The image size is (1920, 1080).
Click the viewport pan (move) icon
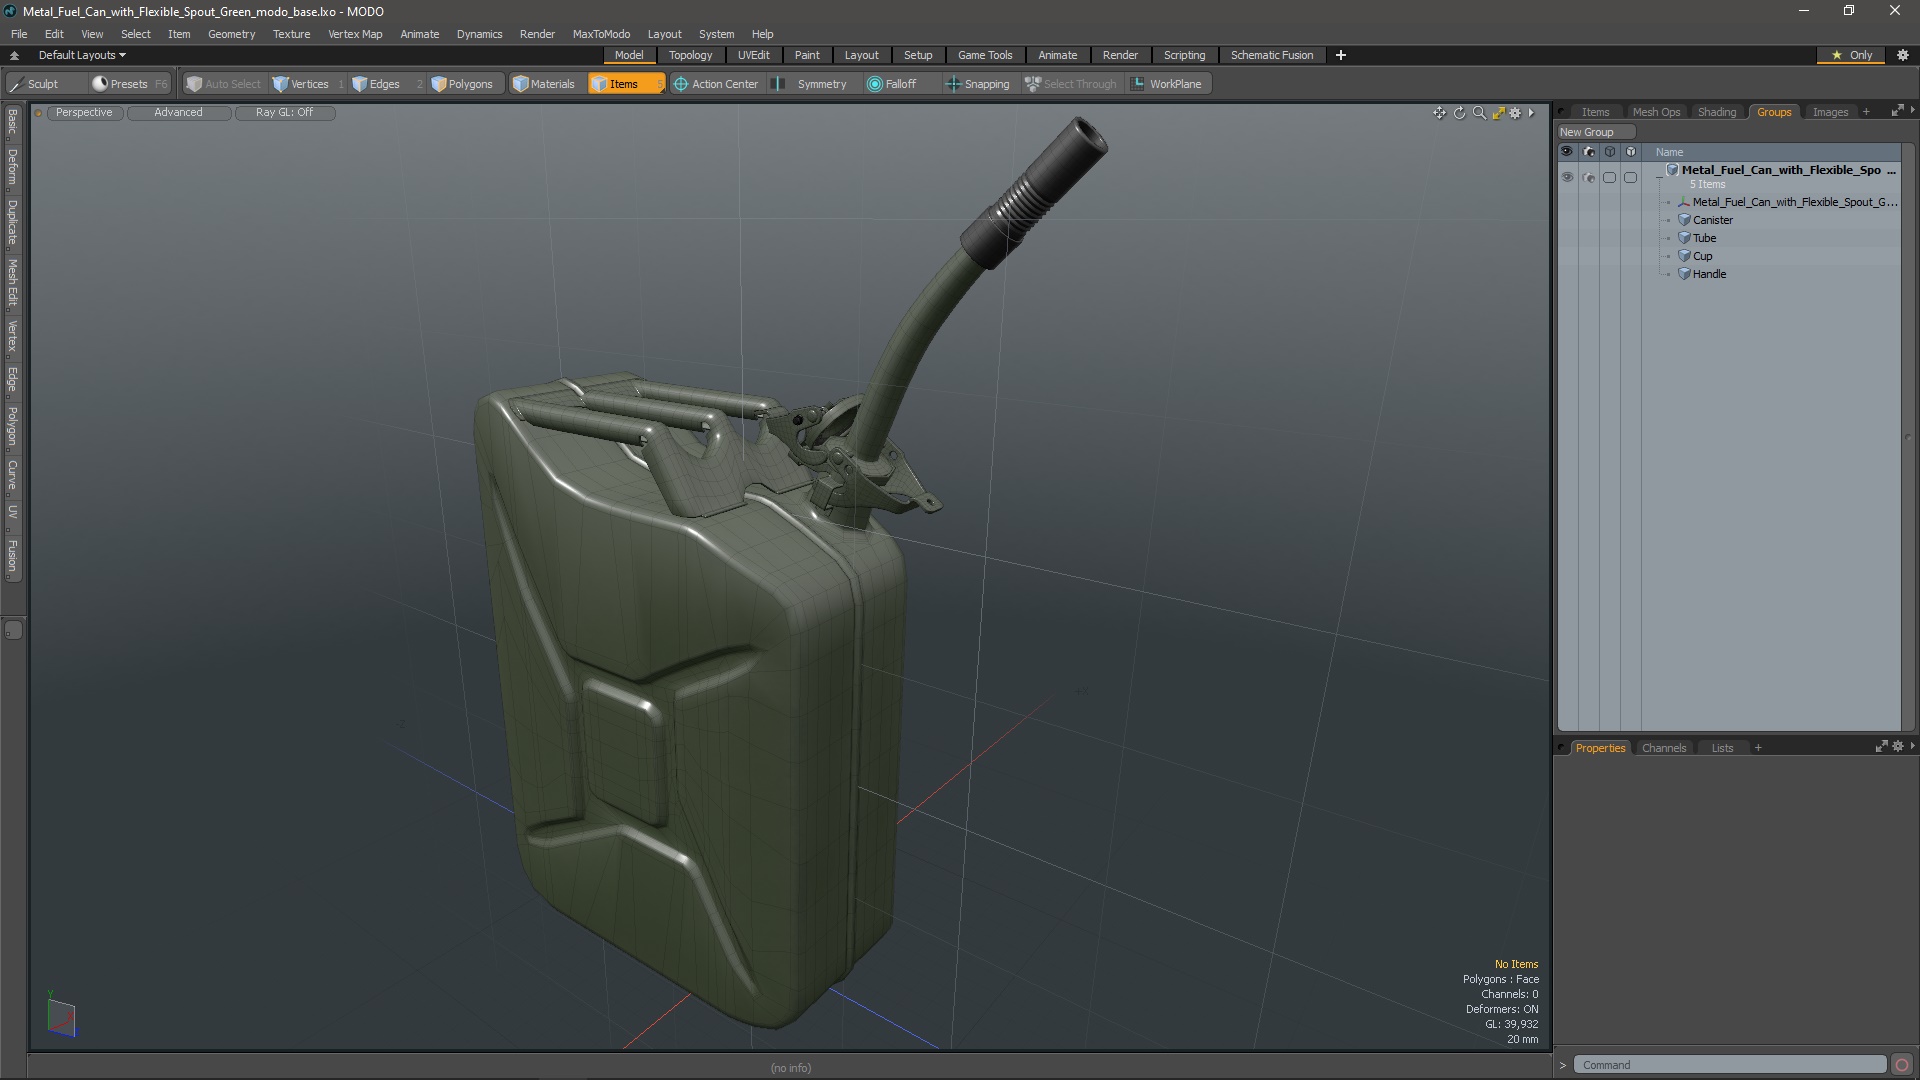[x=1439, y=113]
